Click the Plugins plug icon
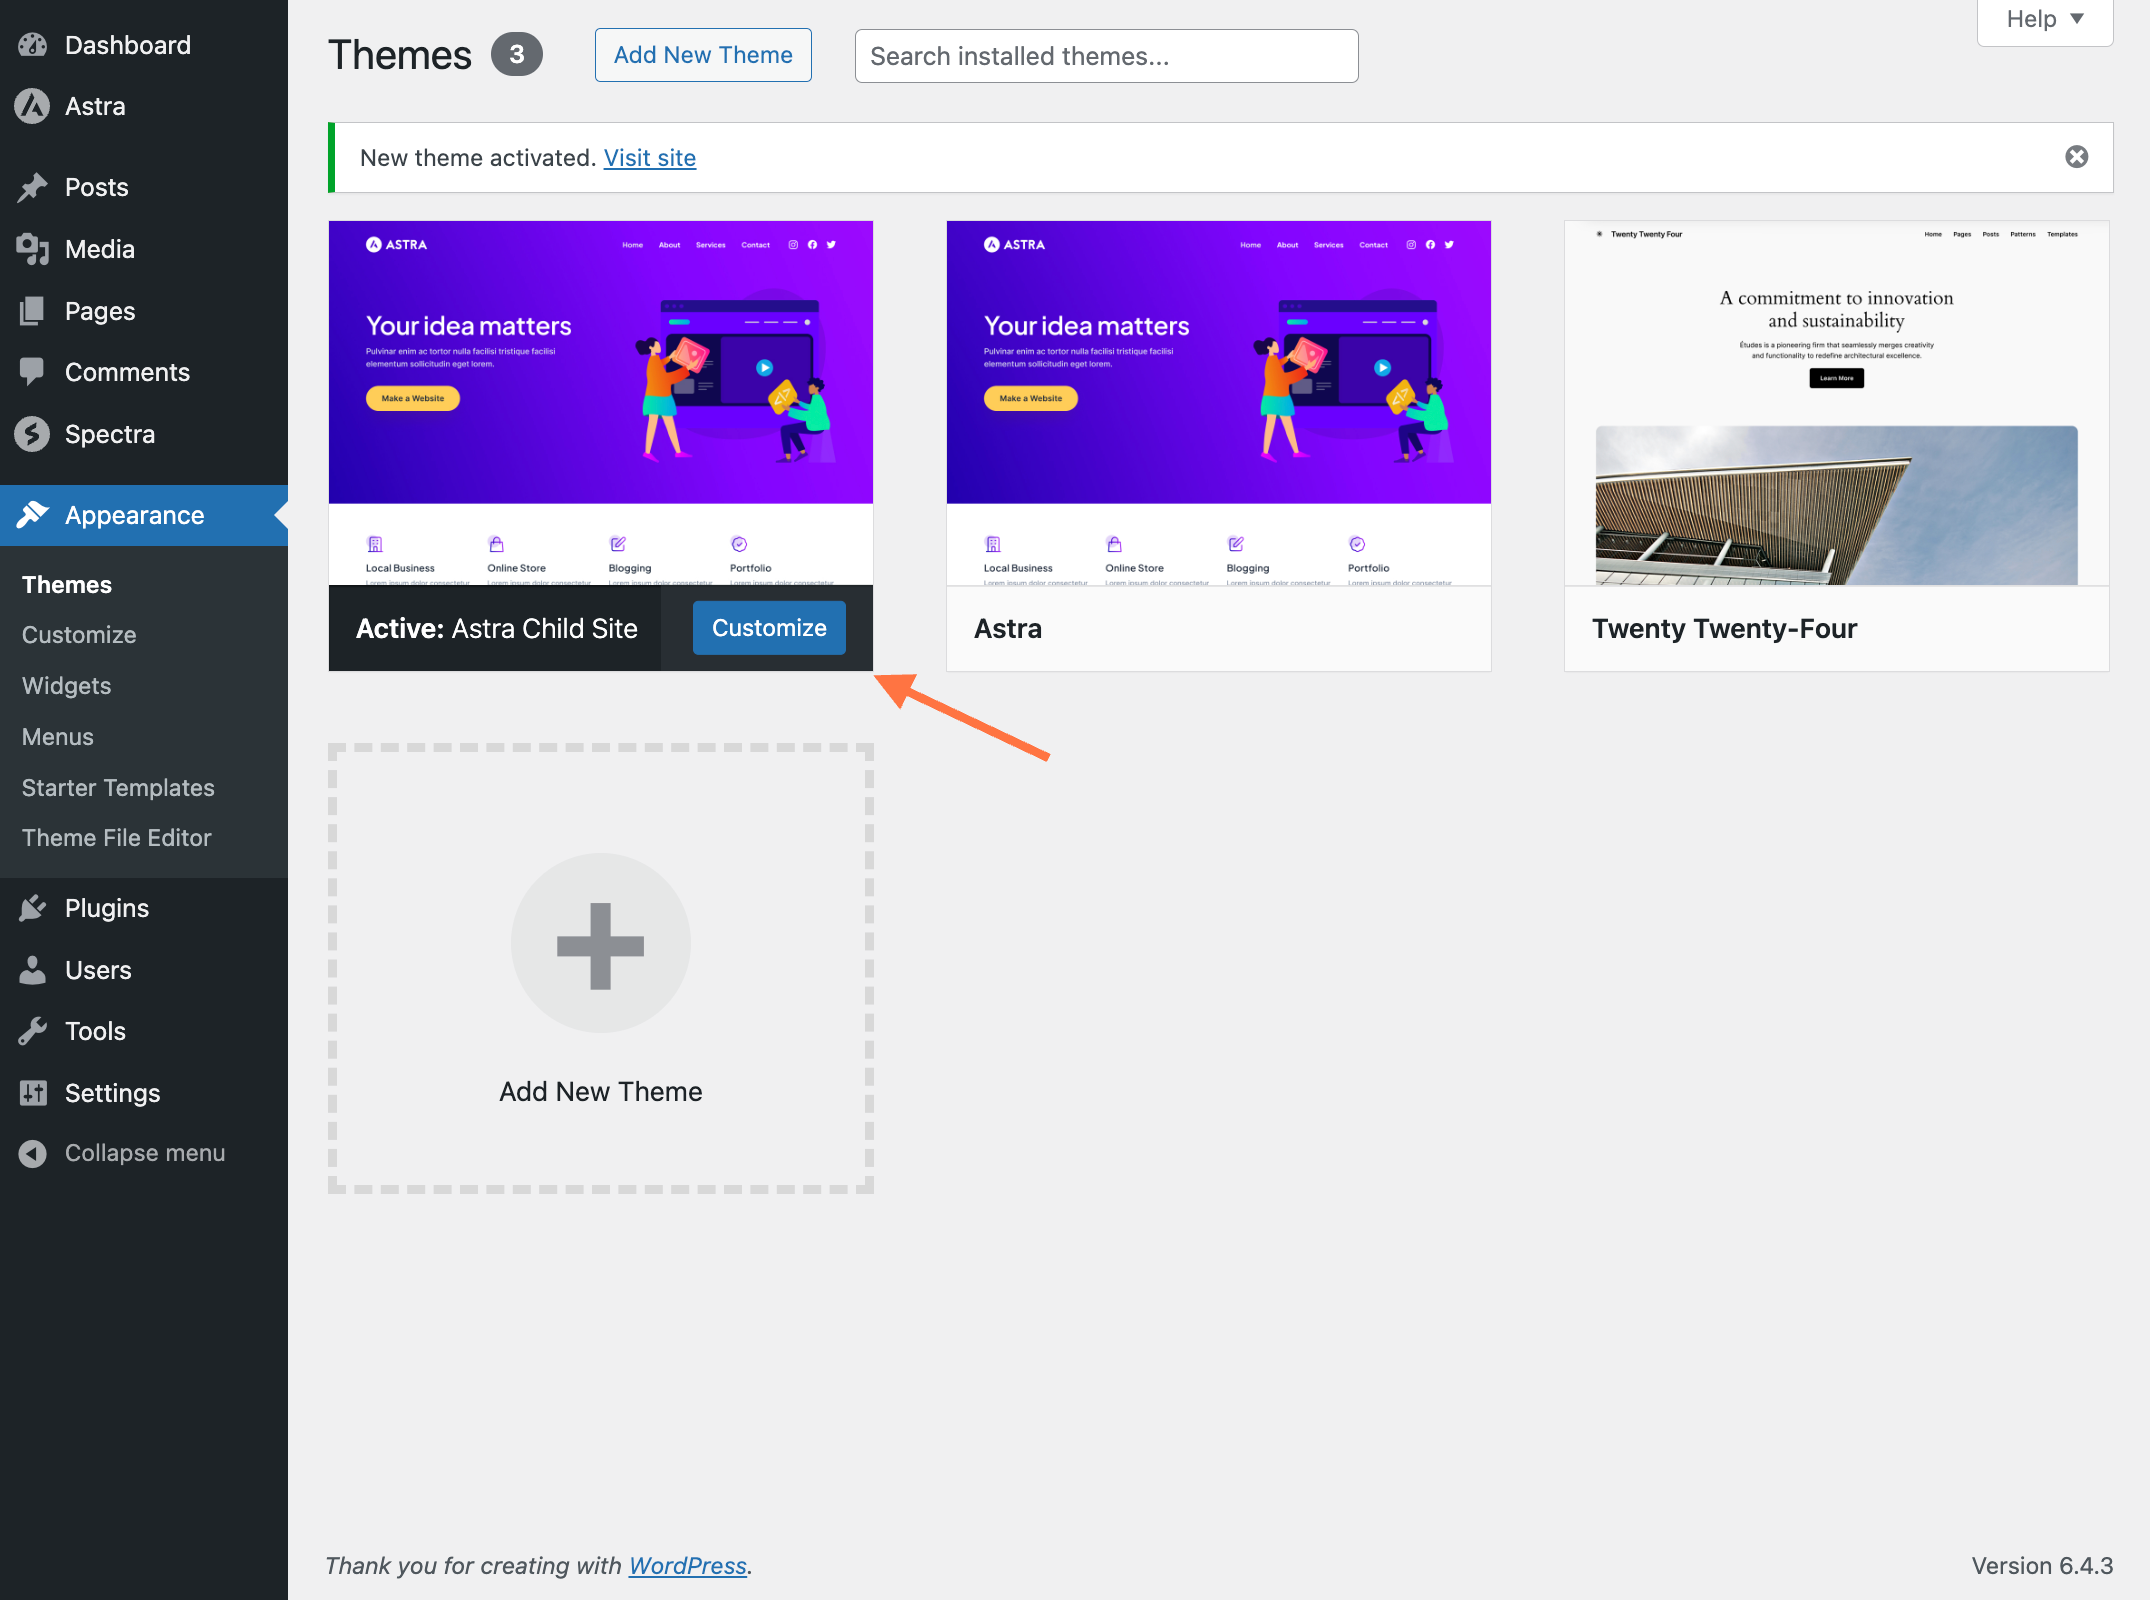This screenshot has height=1600, width=2150. coord(32,908)
